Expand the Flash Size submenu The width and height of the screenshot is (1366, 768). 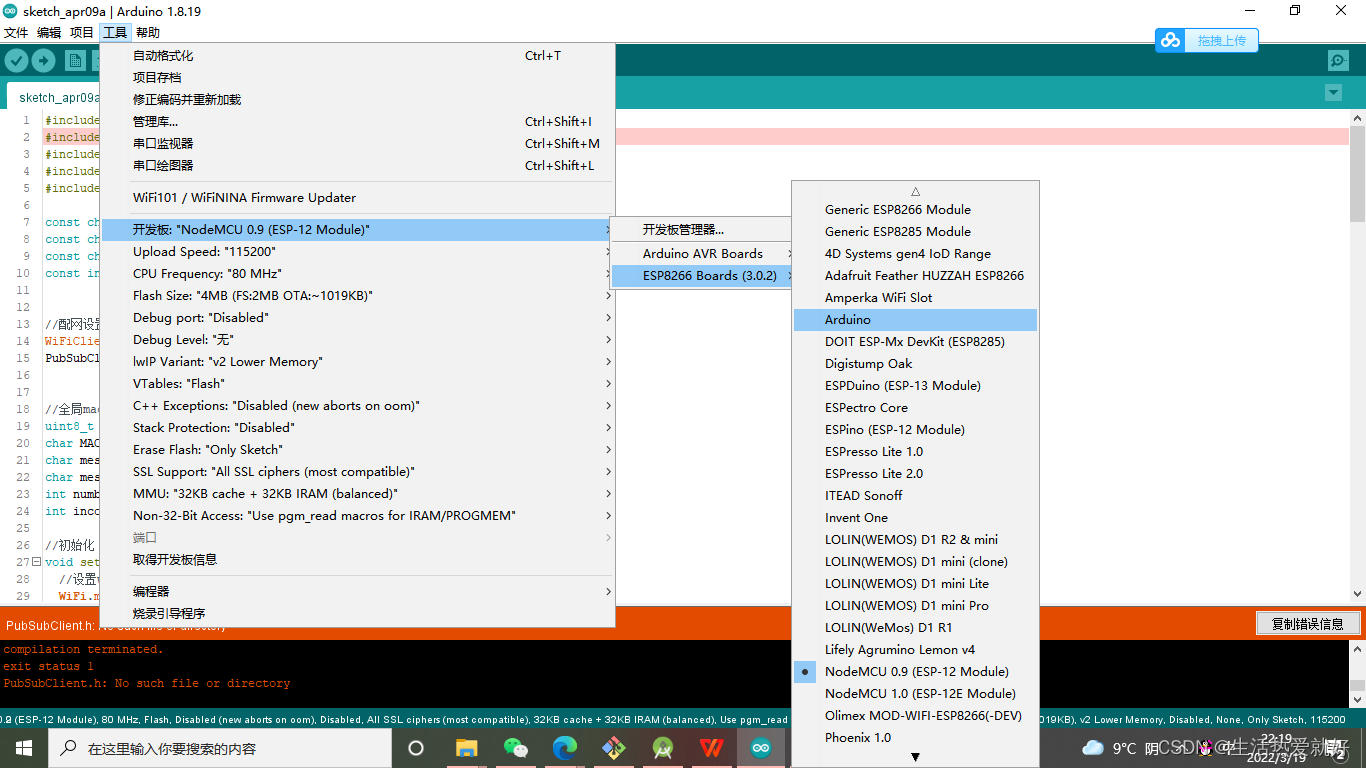357,295
